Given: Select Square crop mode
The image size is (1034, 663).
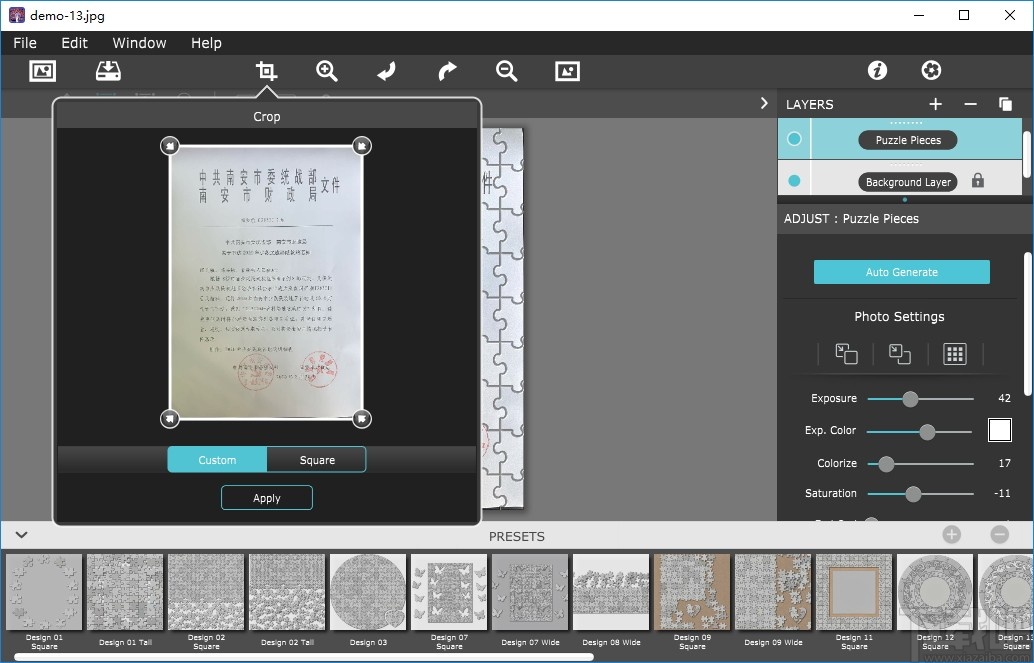Looking at the screenshot, I should point(317,460).
